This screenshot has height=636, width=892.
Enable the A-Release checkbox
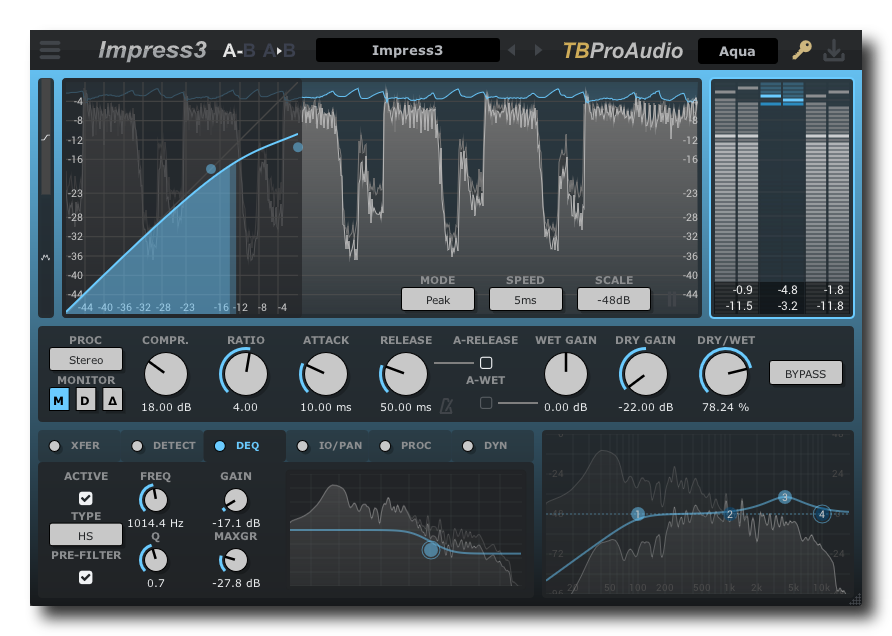click(486, 363)
